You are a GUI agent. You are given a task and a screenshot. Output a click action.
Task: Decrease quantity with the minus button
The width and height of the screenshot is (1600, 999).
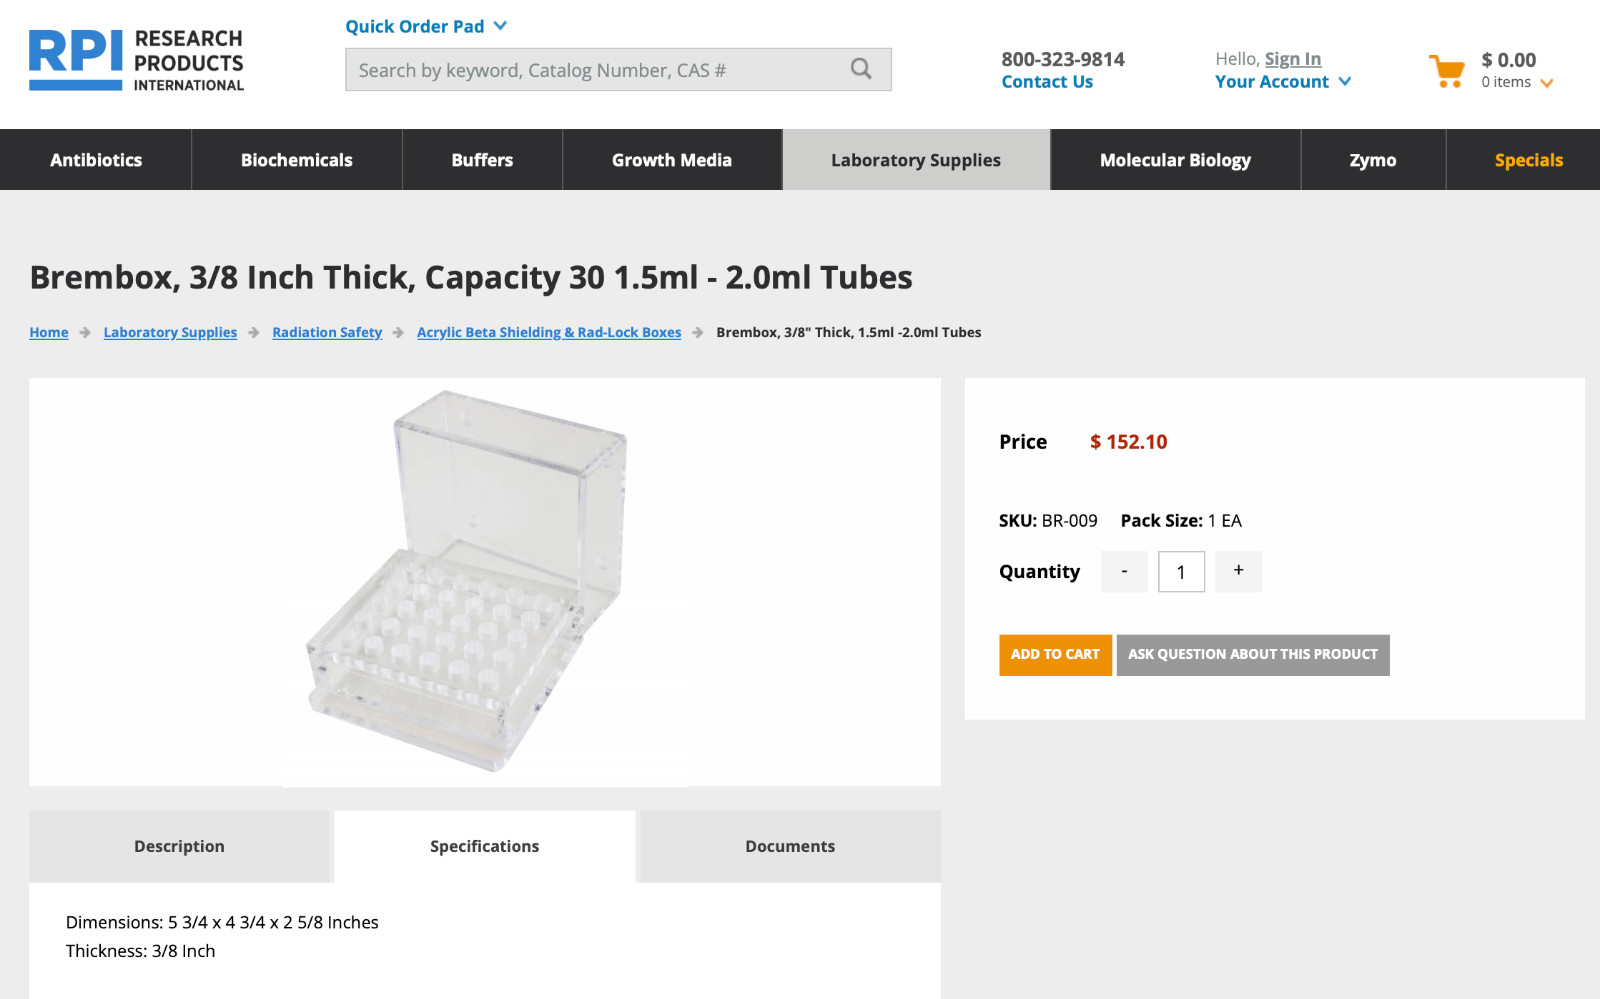[1124, 571]
